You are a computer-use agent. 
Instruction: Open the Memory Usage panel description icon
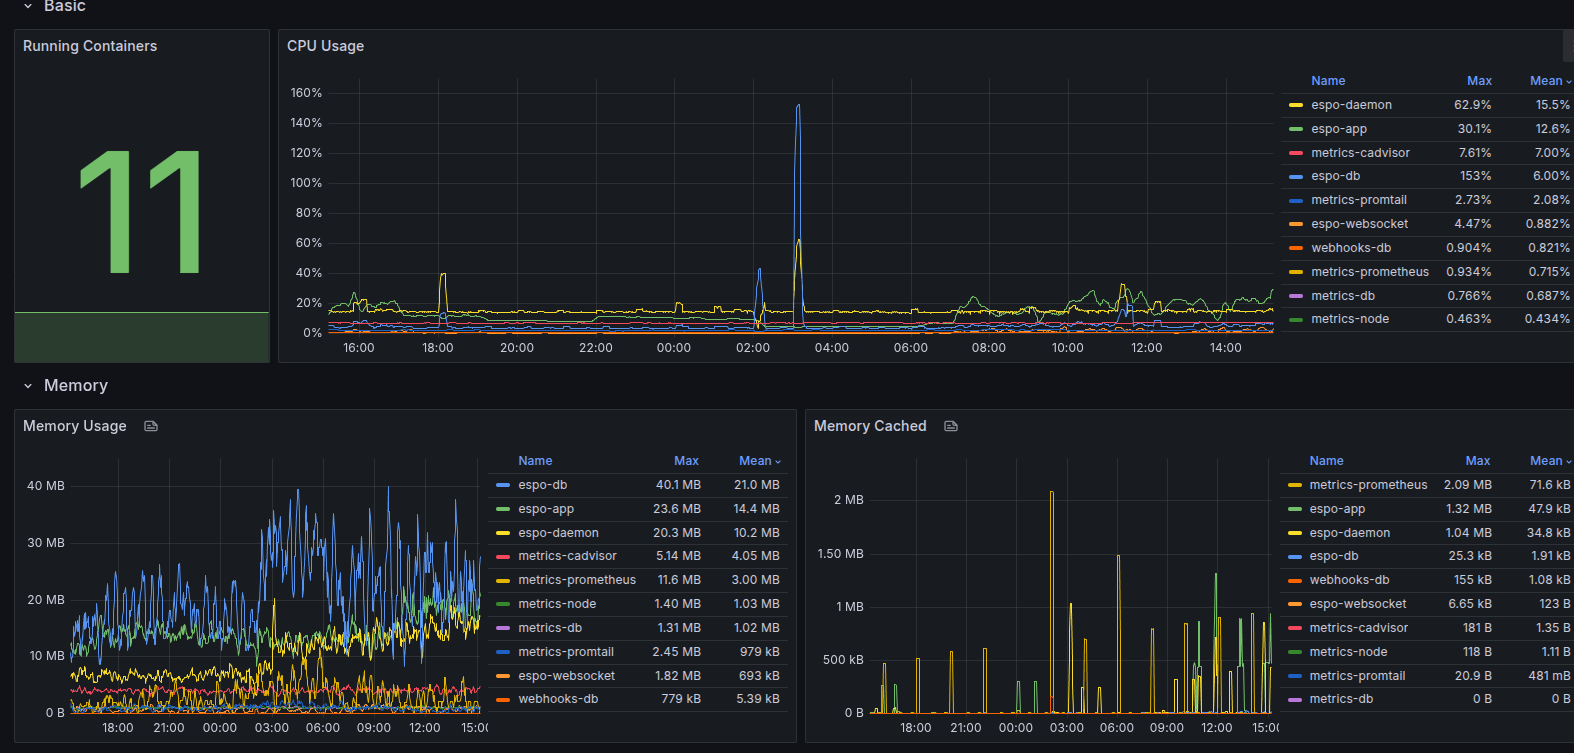[x=151, y=426]
